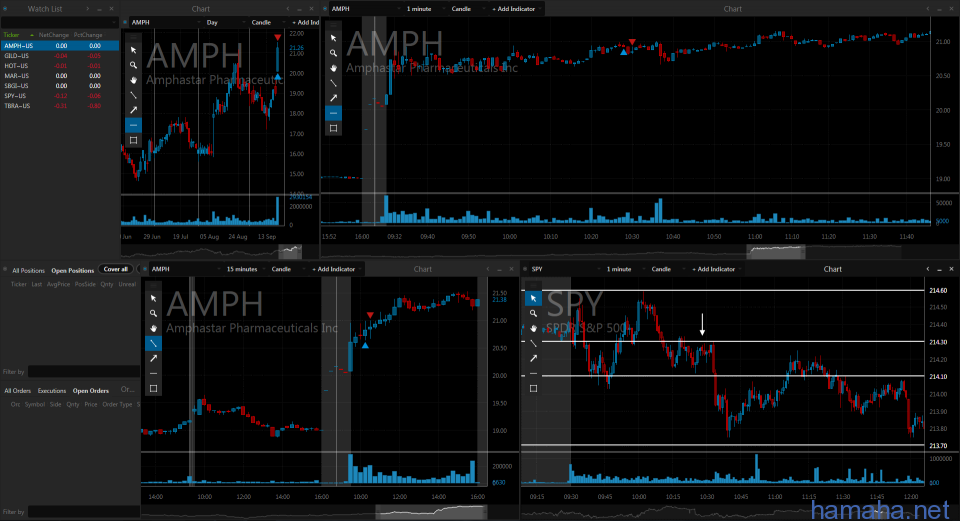960x521 pixels.
Task: Switch to Open Orders tab
Action: 91,391
